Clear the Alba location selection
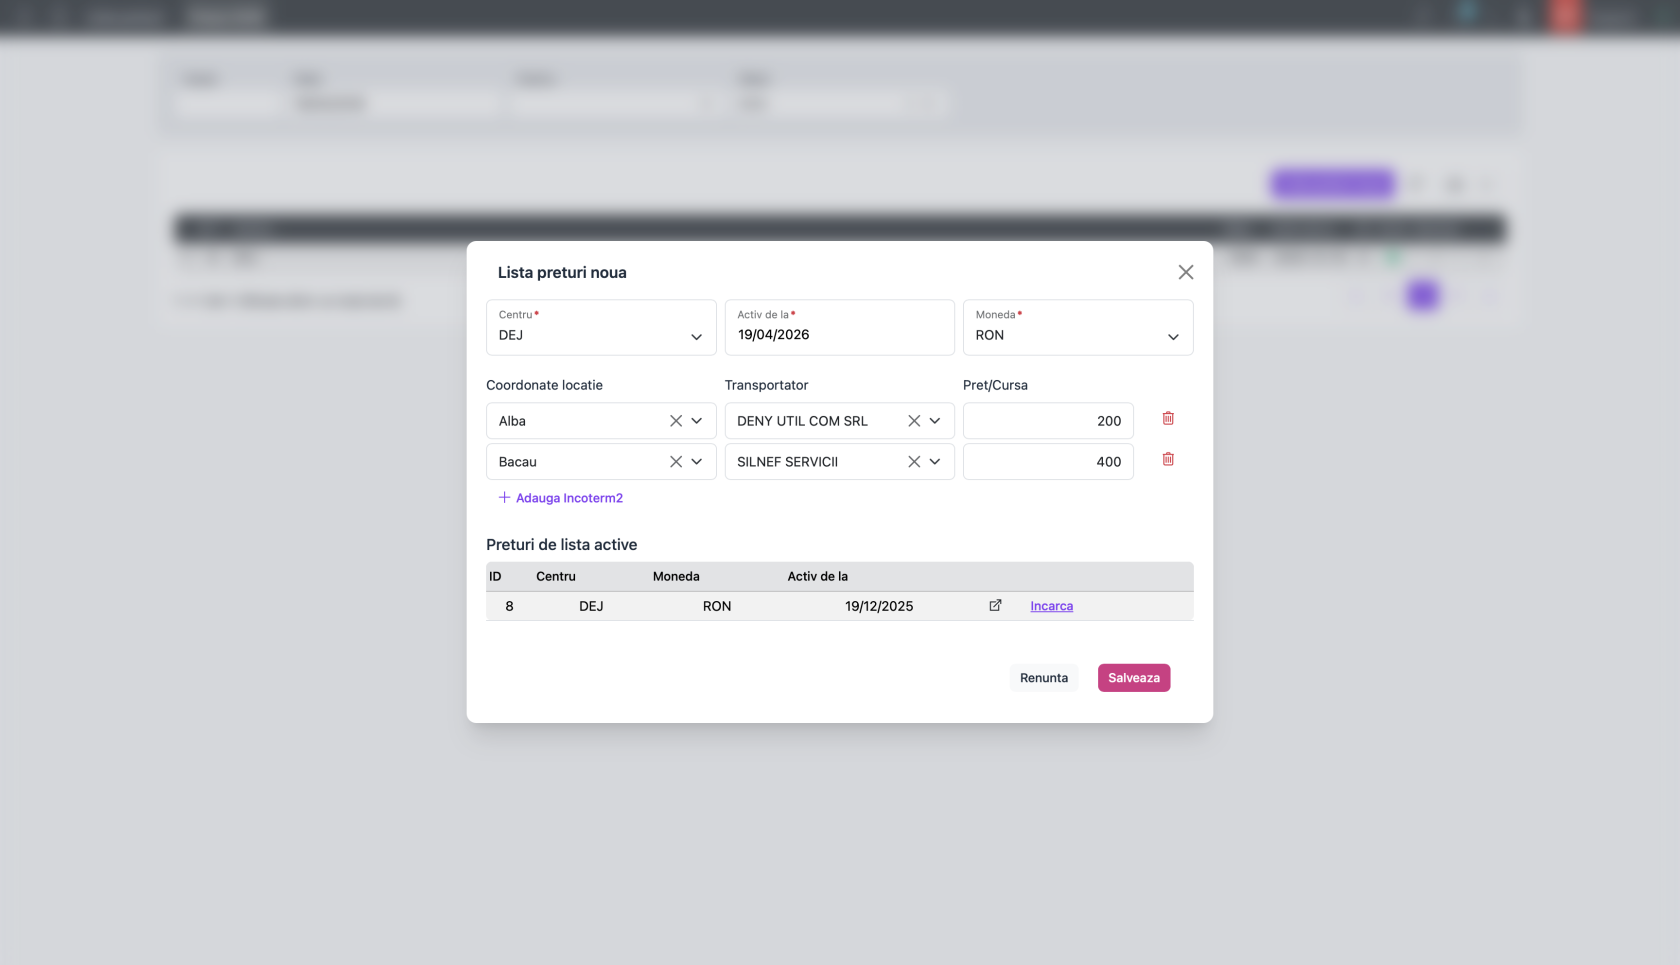Image resolution: width=1680 pixels, height=965 pixels. [676, 421]
